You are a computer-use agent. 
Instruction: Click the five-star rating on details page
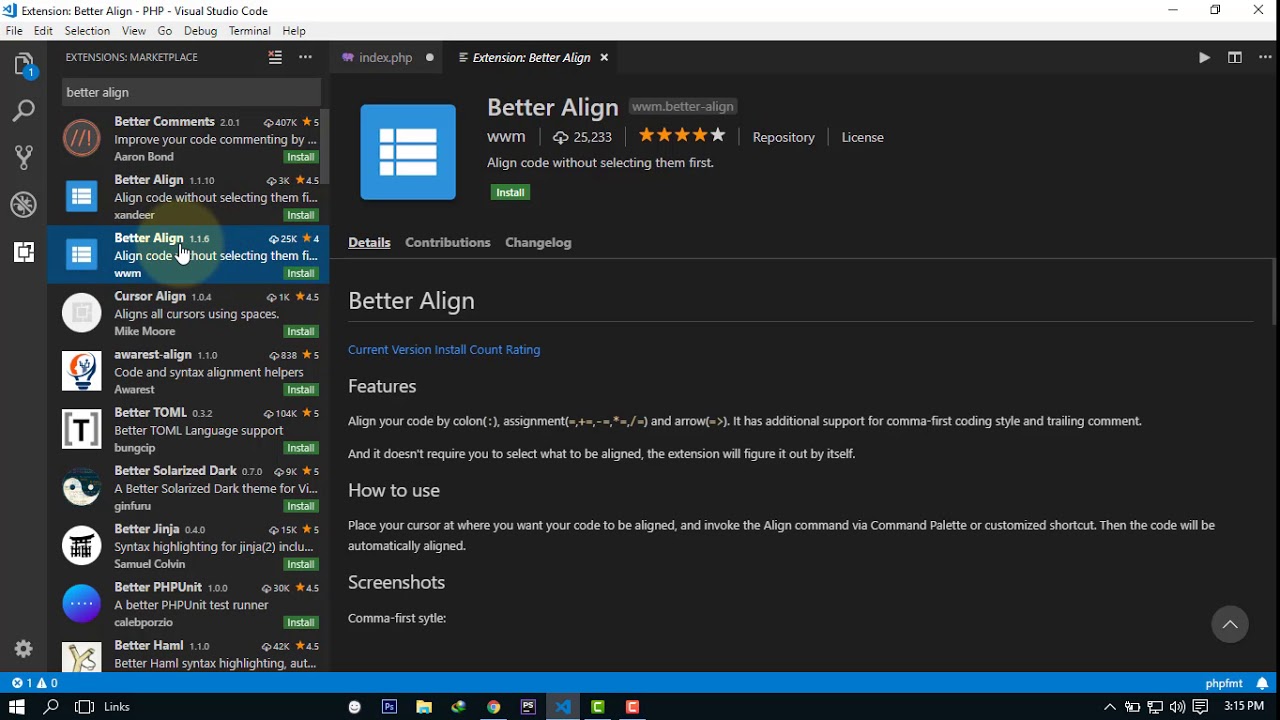pos(682,136)
